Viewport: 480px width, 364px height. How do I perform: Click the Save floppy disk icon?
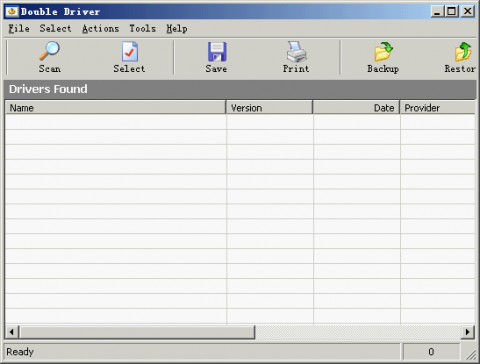pos(217,52)
